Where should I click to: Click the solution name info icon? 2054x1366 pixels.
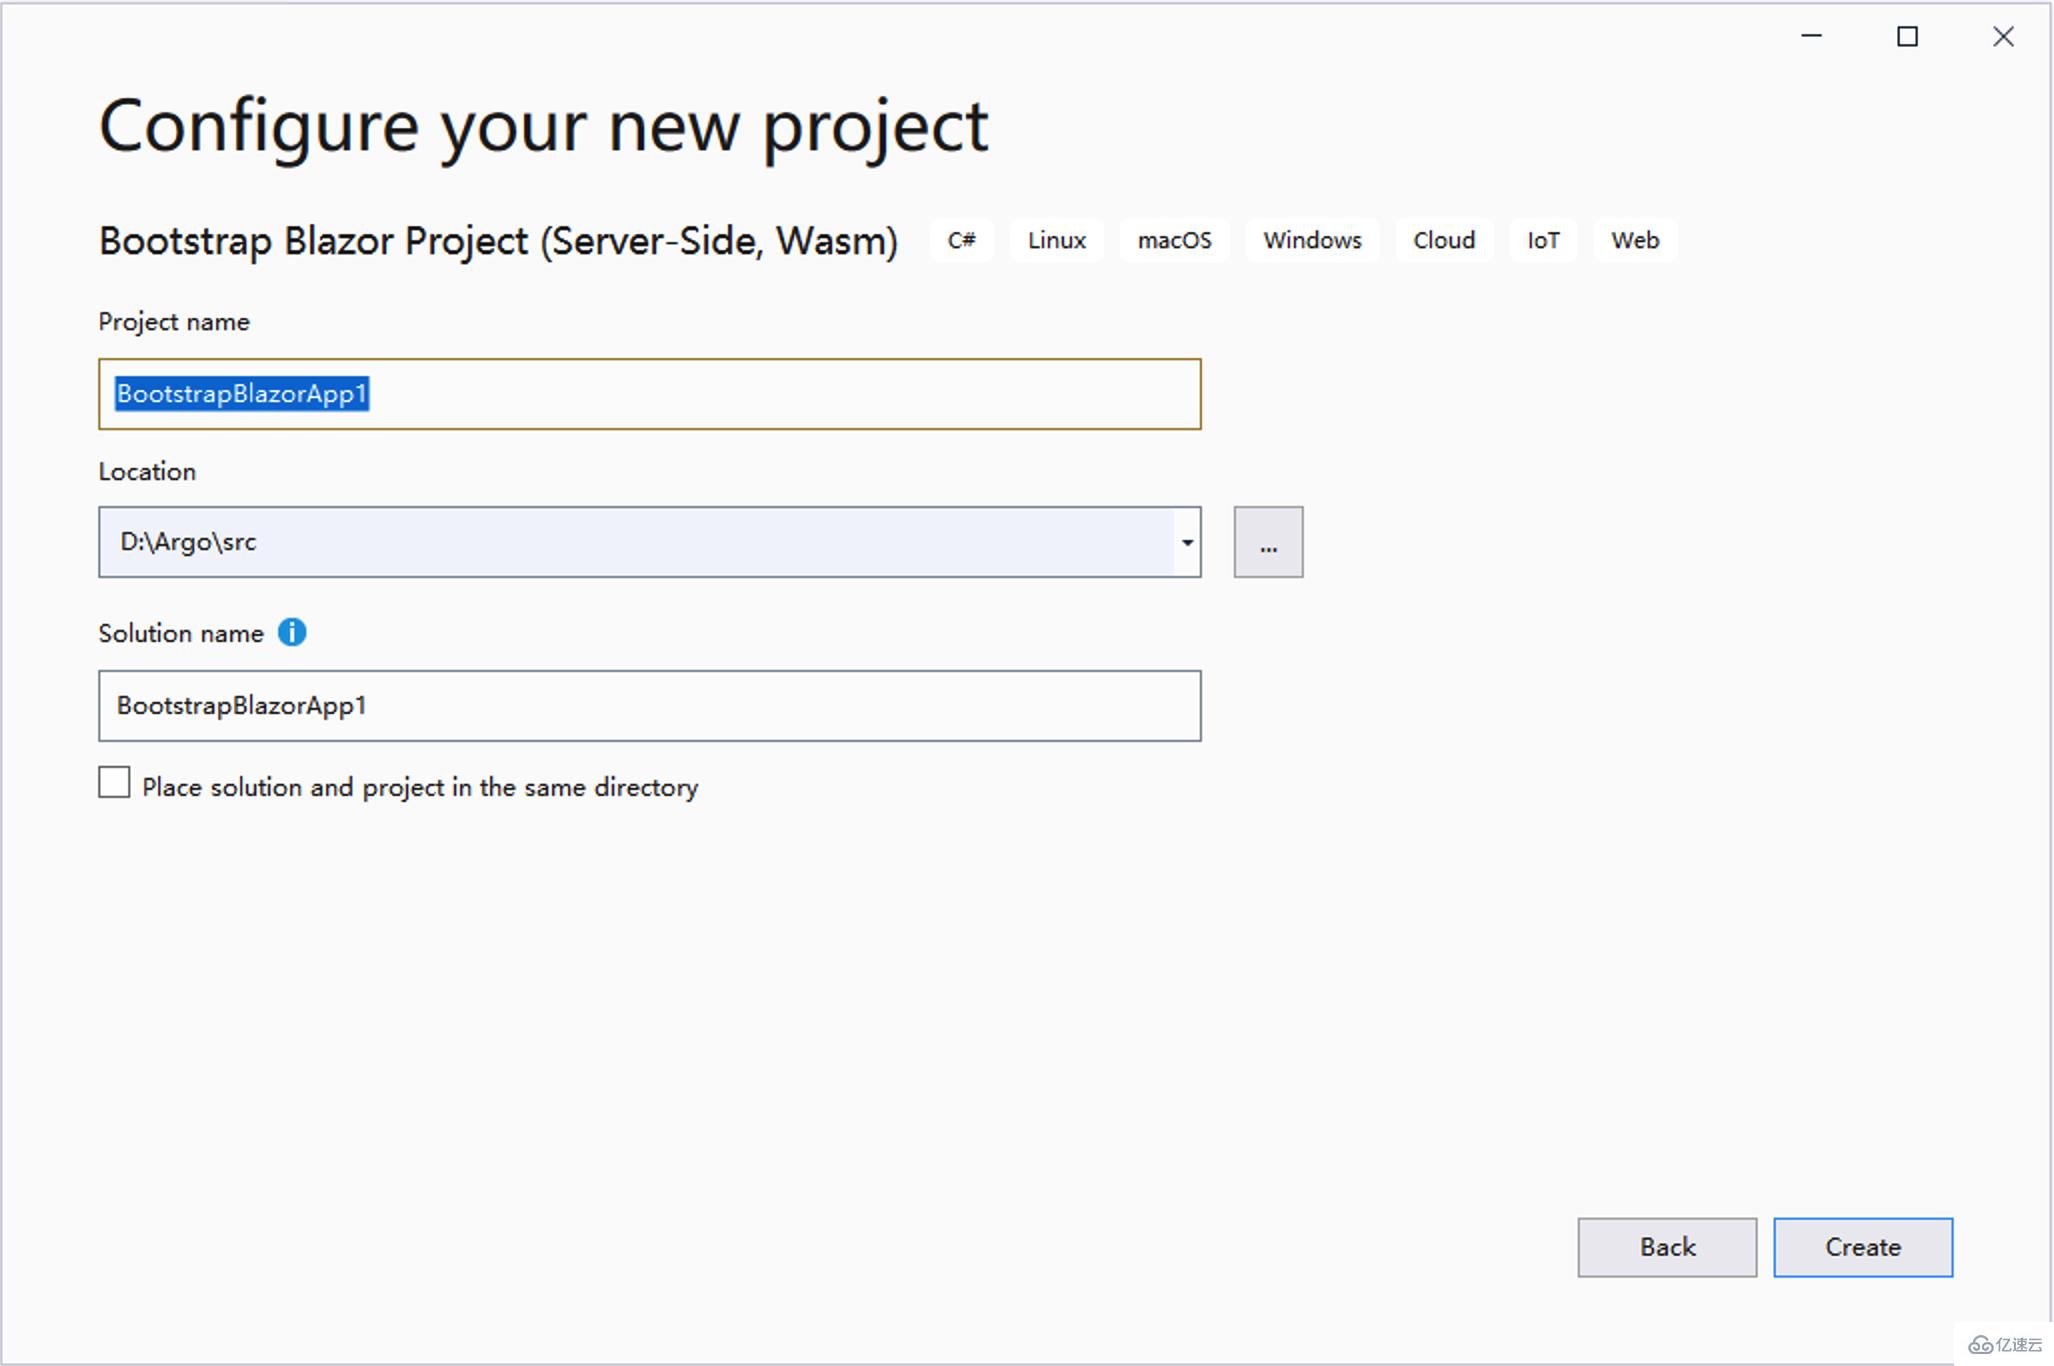coord(296,631)
